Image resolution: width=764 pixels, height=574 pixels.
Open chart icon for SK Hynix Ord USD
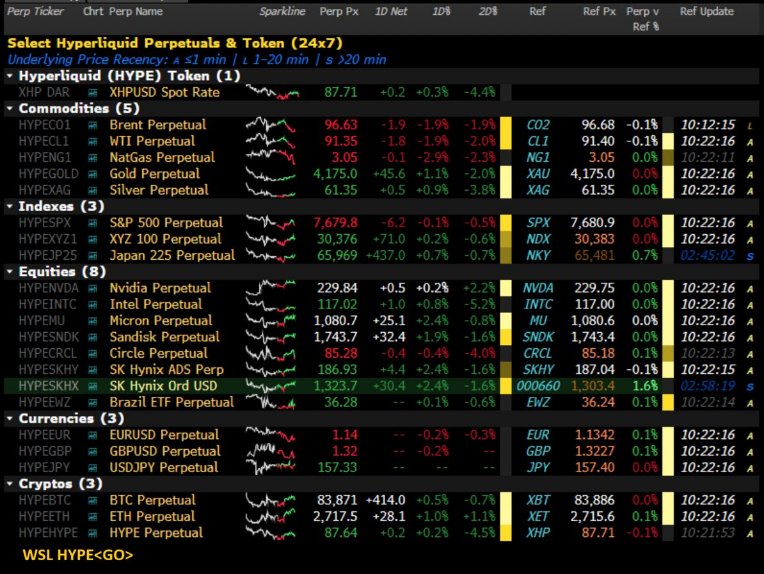pos(93,386)
